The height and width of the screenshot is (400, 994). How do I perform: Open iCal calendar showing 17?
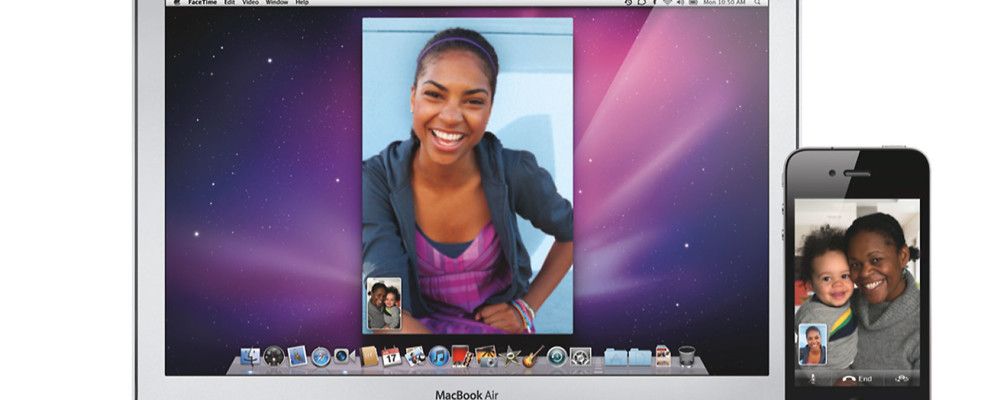[391, 357]
